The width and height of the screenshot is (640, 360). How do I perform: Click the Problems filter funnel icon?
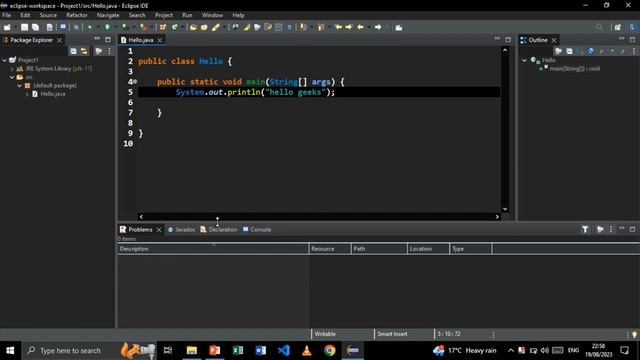(585, 229)
